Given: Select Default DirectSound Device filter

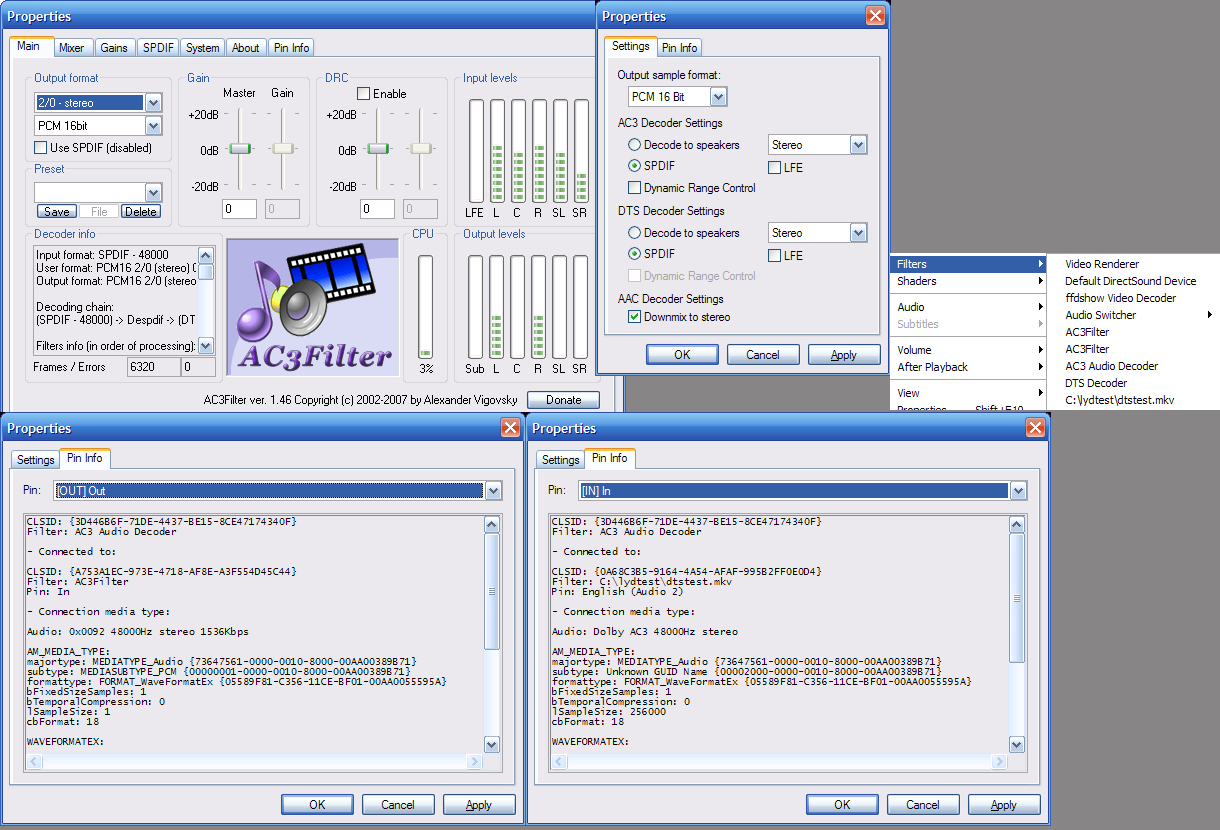Looking at the screenshot, I should [1130, 281].
